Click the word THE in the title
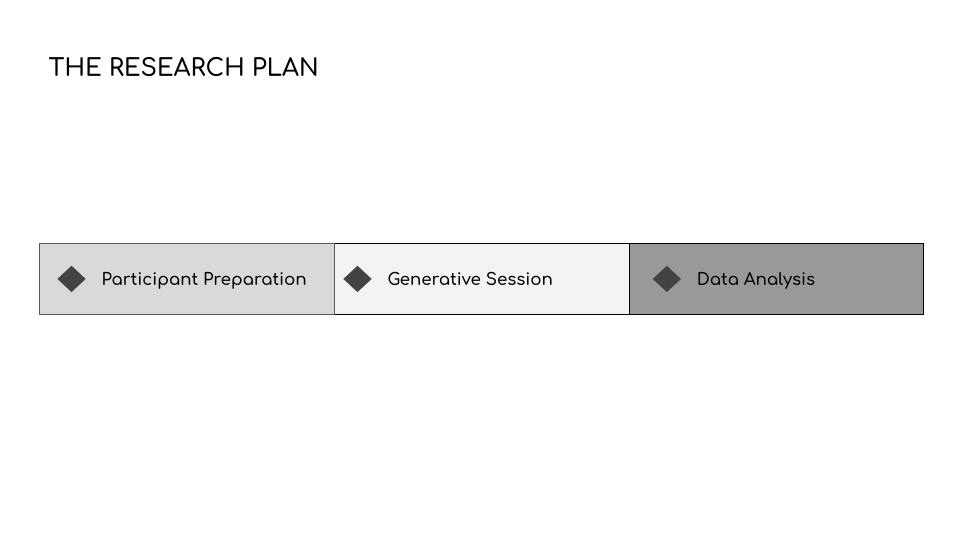The height and width of the screenshot is (540, 960). click(75, 67)
